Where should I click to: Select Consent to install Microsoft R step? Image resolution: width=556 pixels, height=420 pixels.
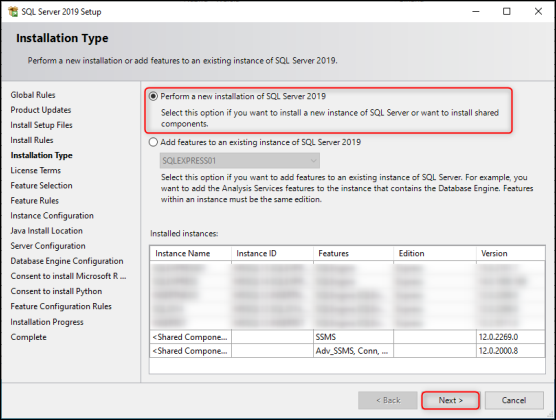(68, 276)
